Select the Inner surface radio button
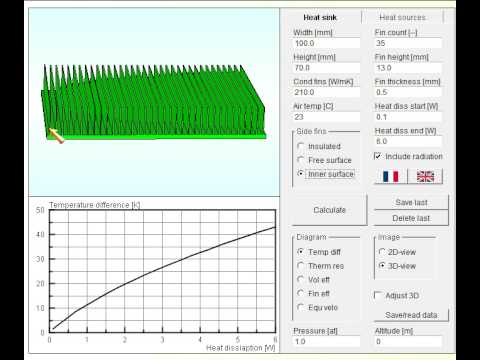The height and width of the screenshot is (360, 480). pos(301,174)
